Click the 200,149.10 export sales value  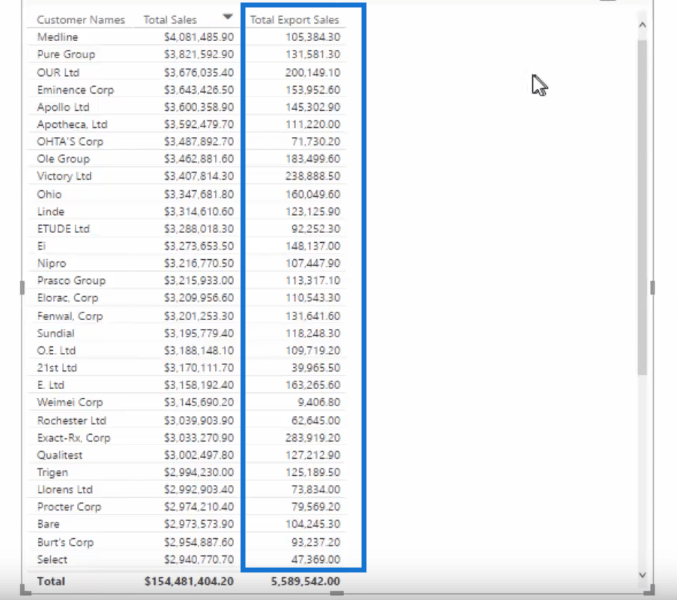coord(313,73)
